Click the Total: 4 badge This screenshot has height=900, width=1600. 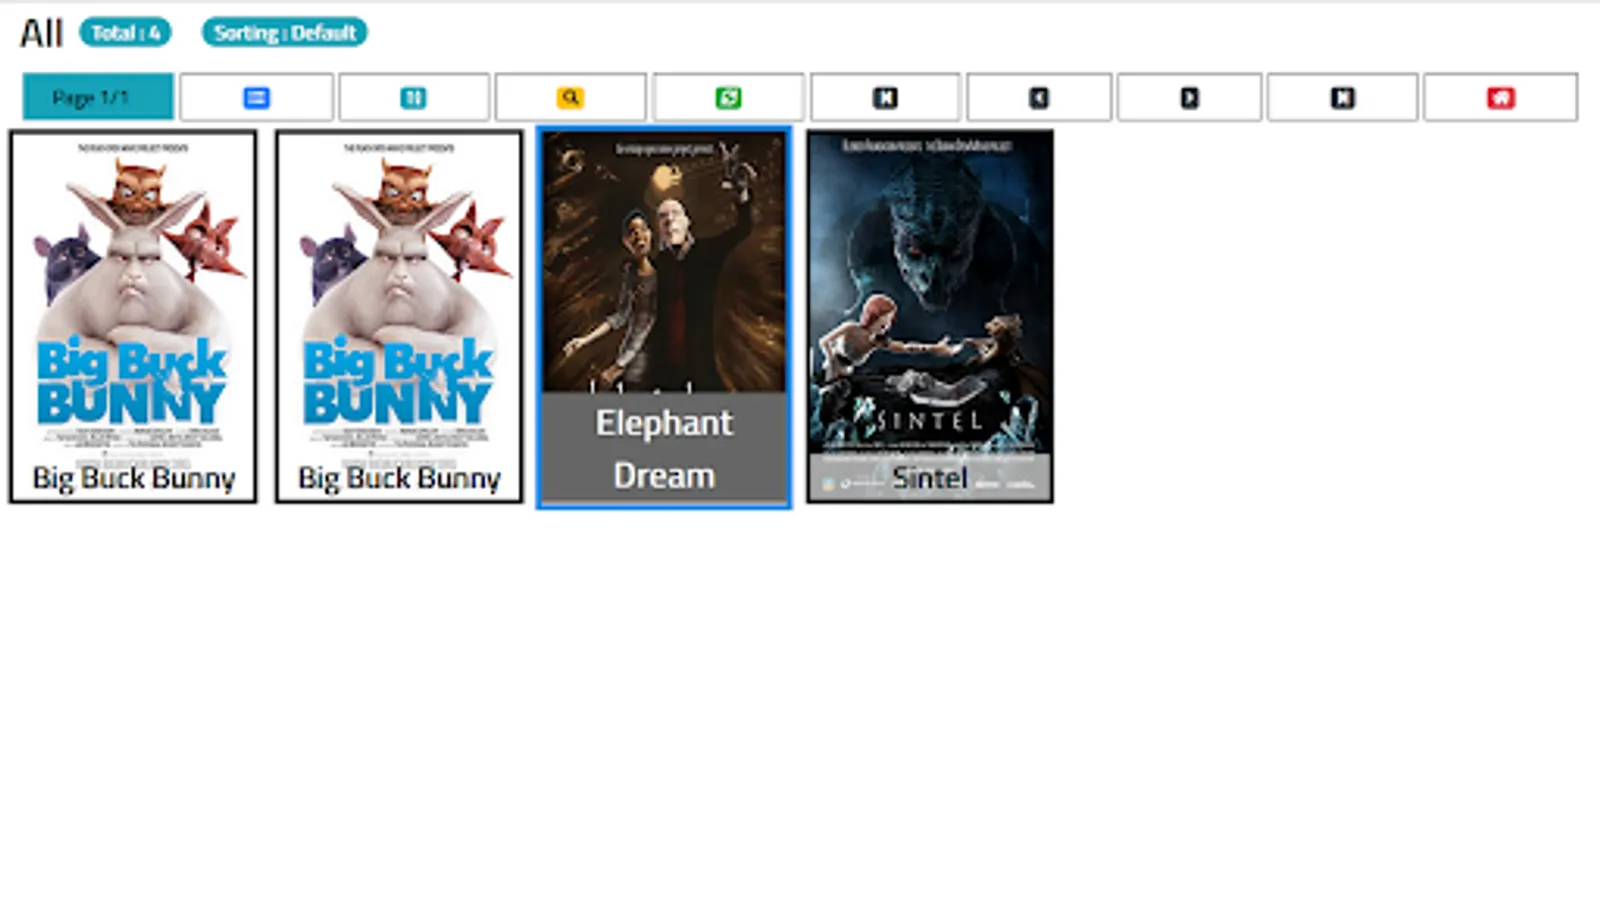(x=126, y=33)
